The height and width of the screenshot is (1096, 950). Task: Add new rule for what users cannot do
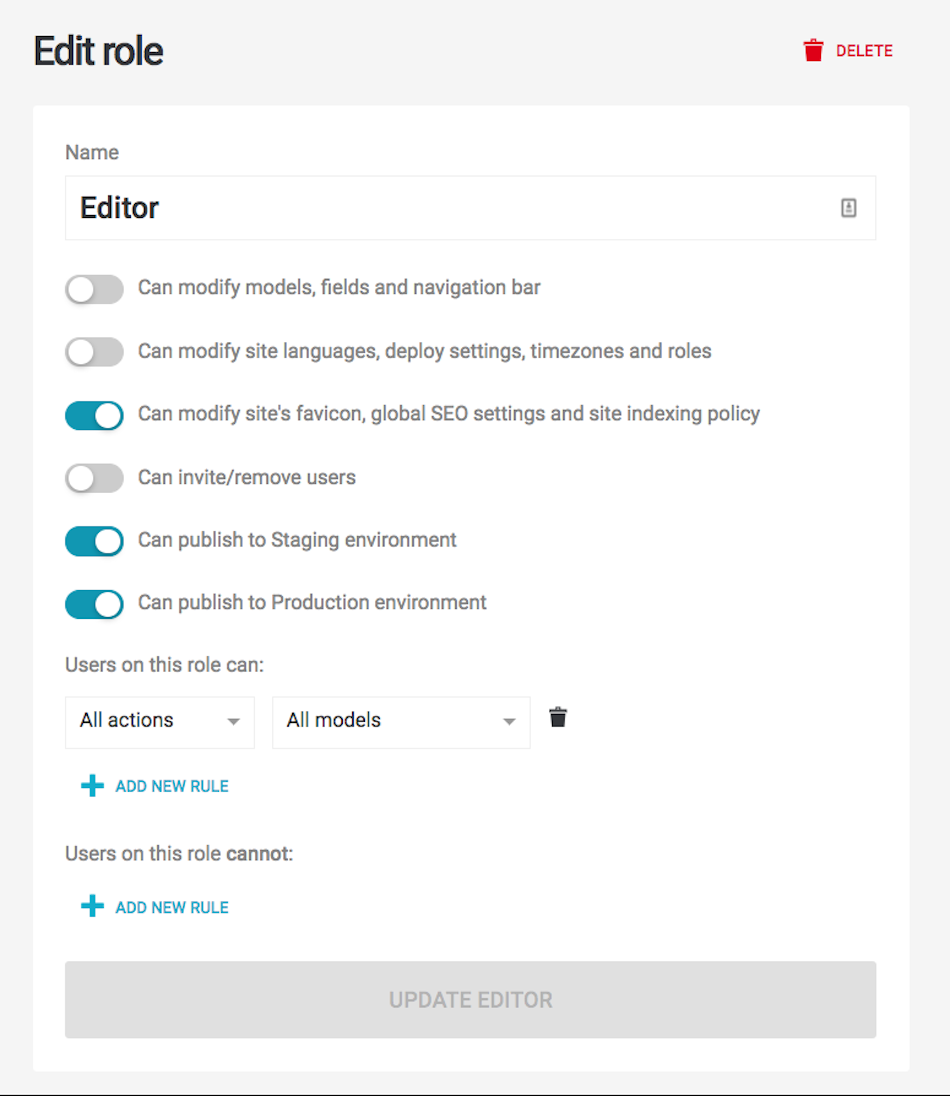[x=155, y=907]
